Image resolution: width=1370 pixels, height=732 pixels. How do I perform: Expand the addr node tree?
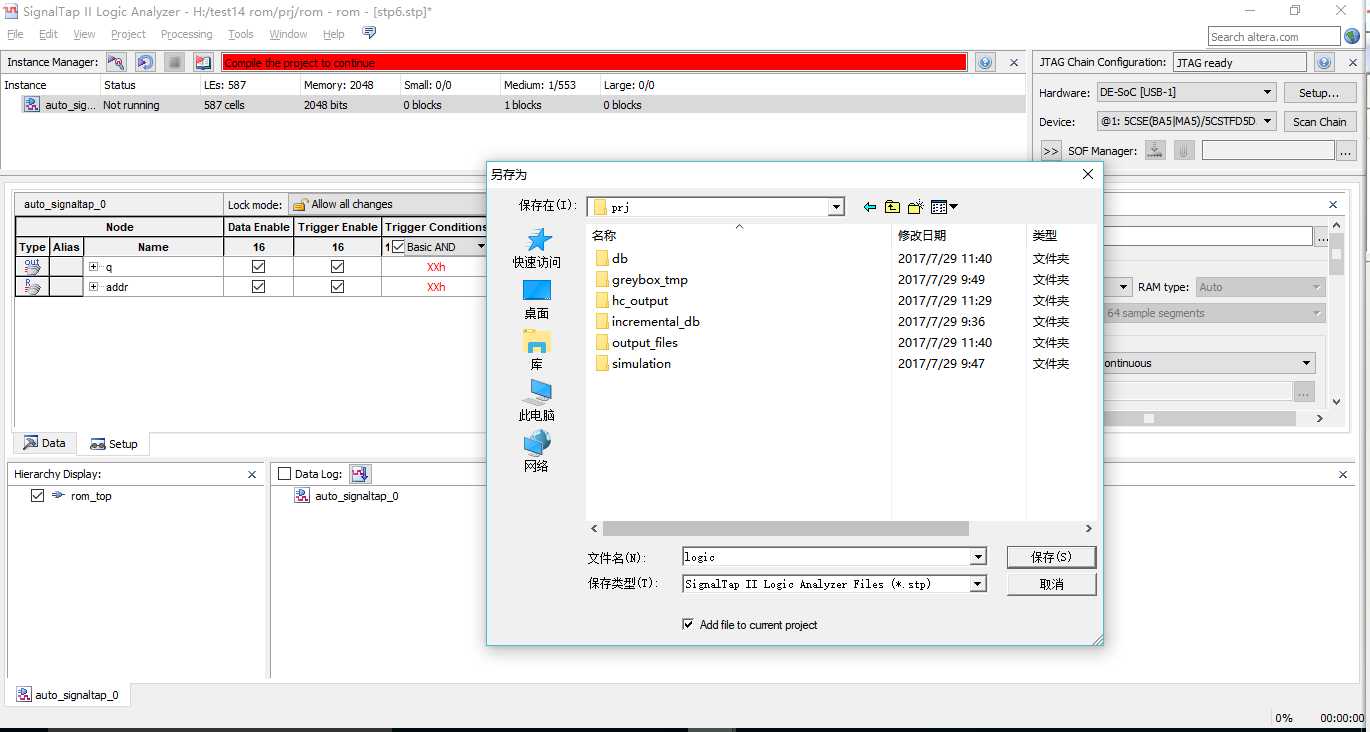[x=93, y=287]
